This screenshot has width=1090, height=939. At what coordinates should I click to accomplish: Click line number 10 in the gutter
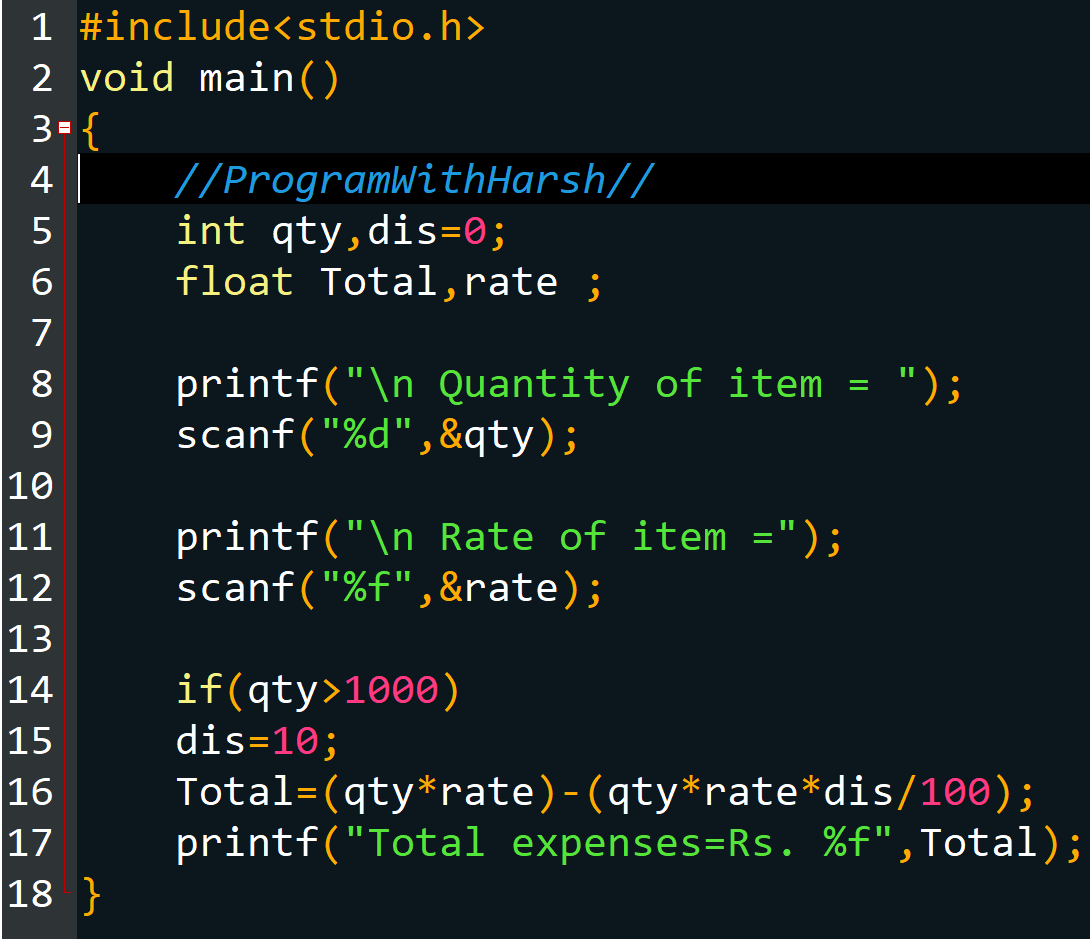click(x=31, y=487)
